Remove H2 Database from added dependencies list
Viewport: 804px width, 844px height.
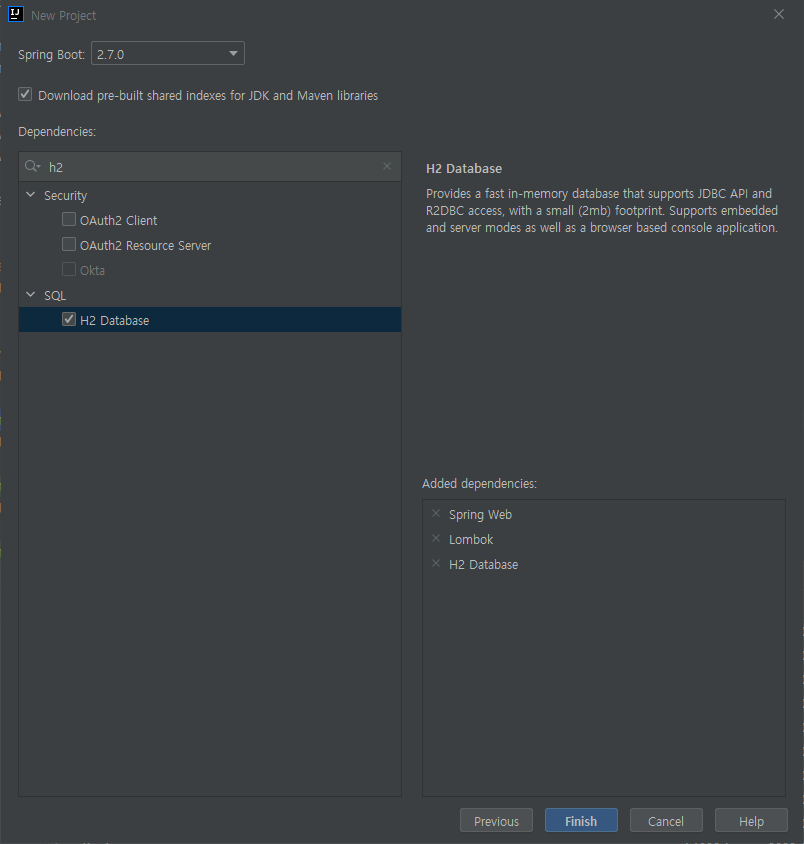(436, 564)
